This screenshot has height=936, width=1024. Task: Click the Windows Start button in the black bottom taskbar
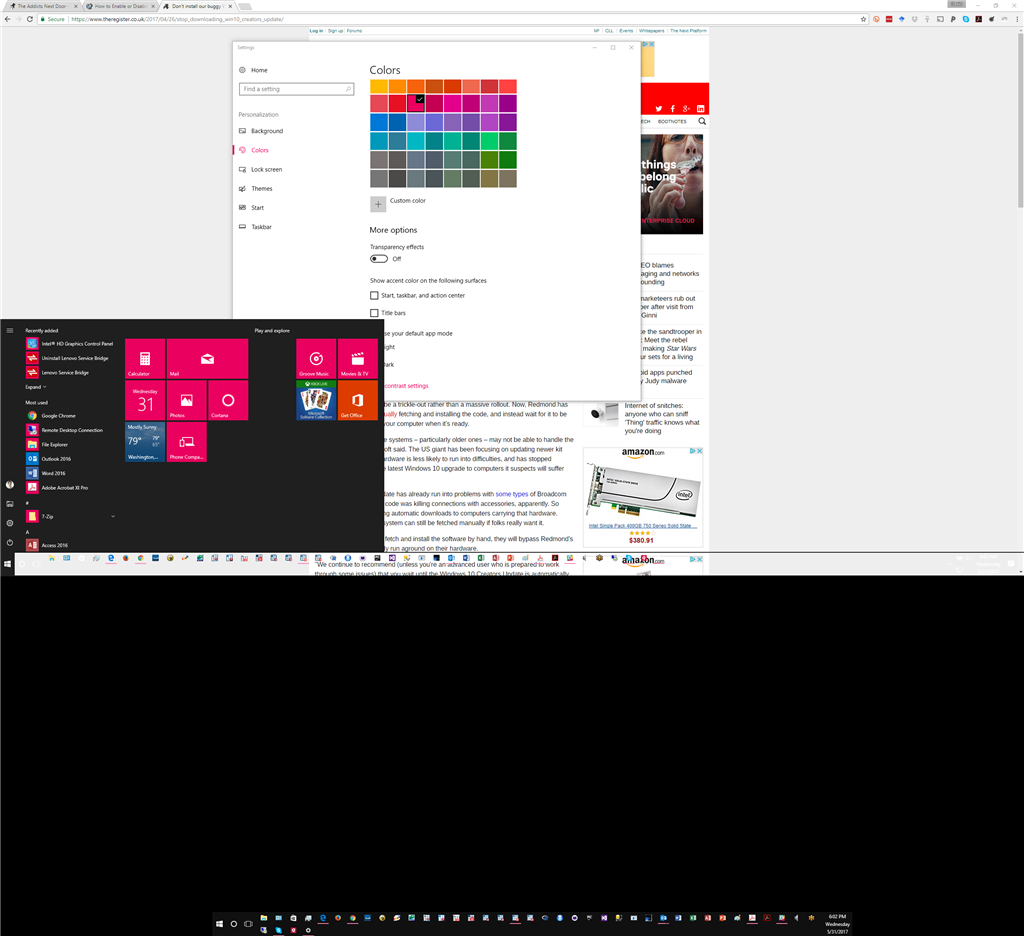click(219, 924)
